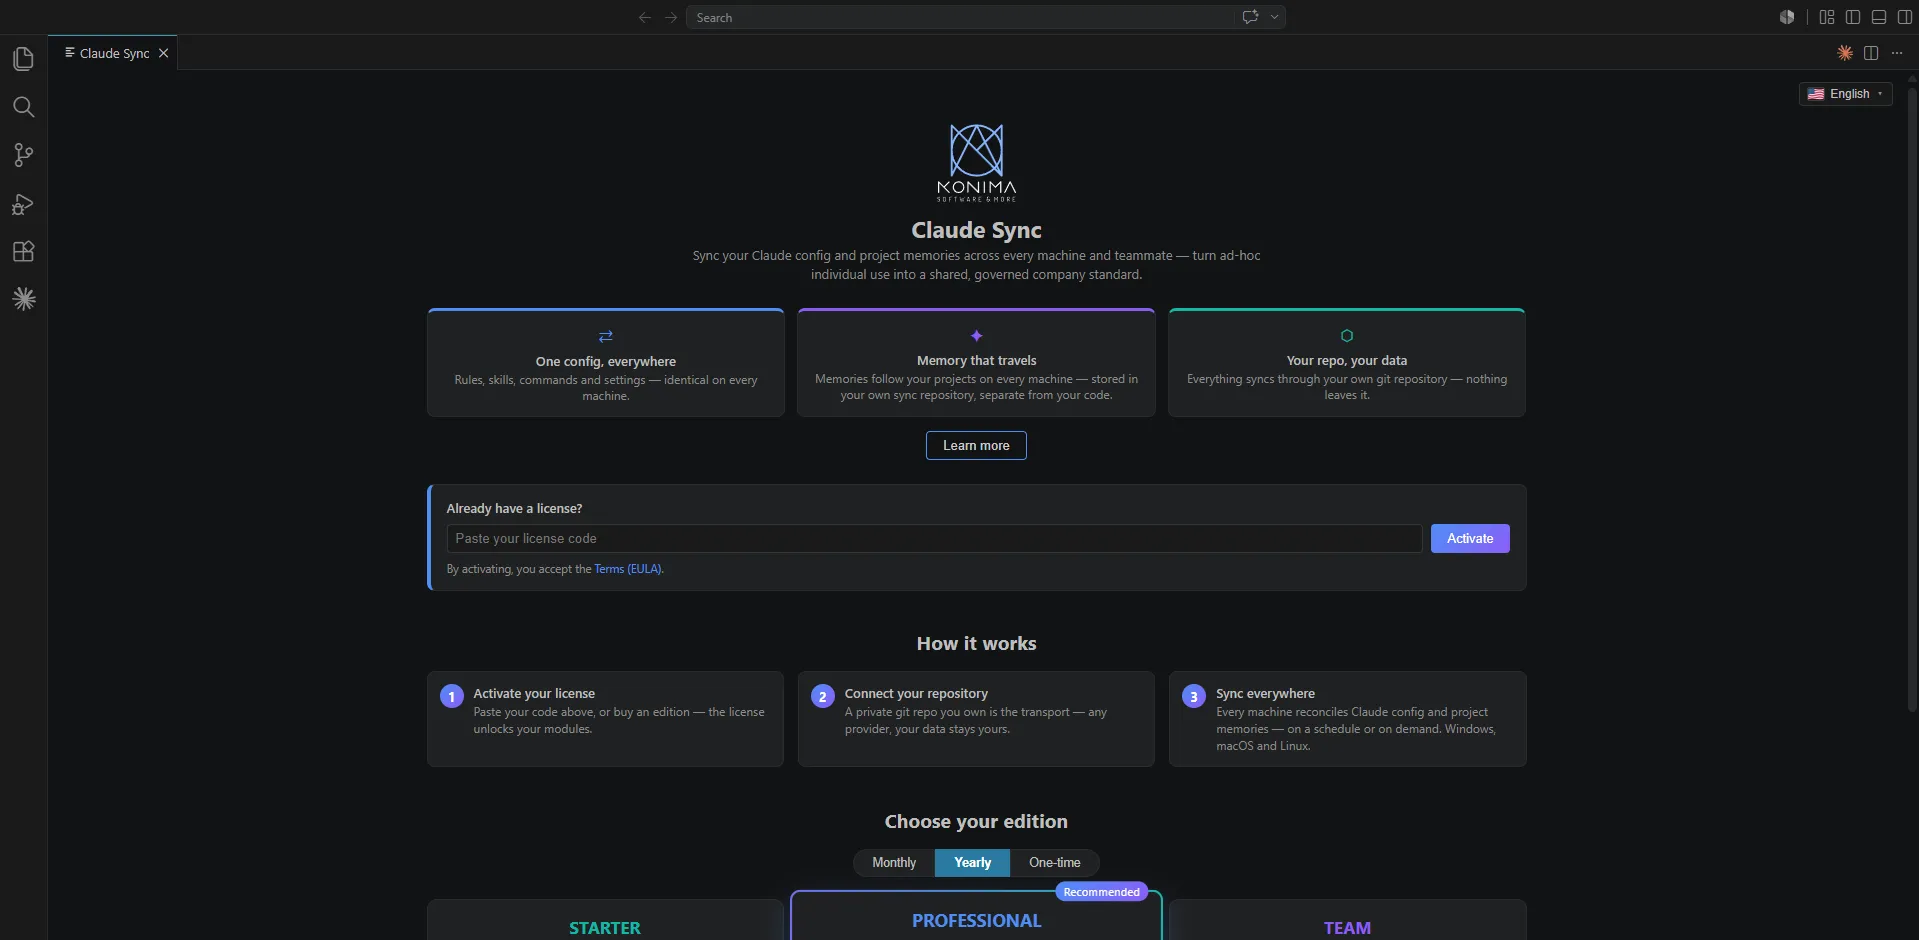Click the orange Claude icon in editor actions
1919x940 pixels.
pos(1845,53)
